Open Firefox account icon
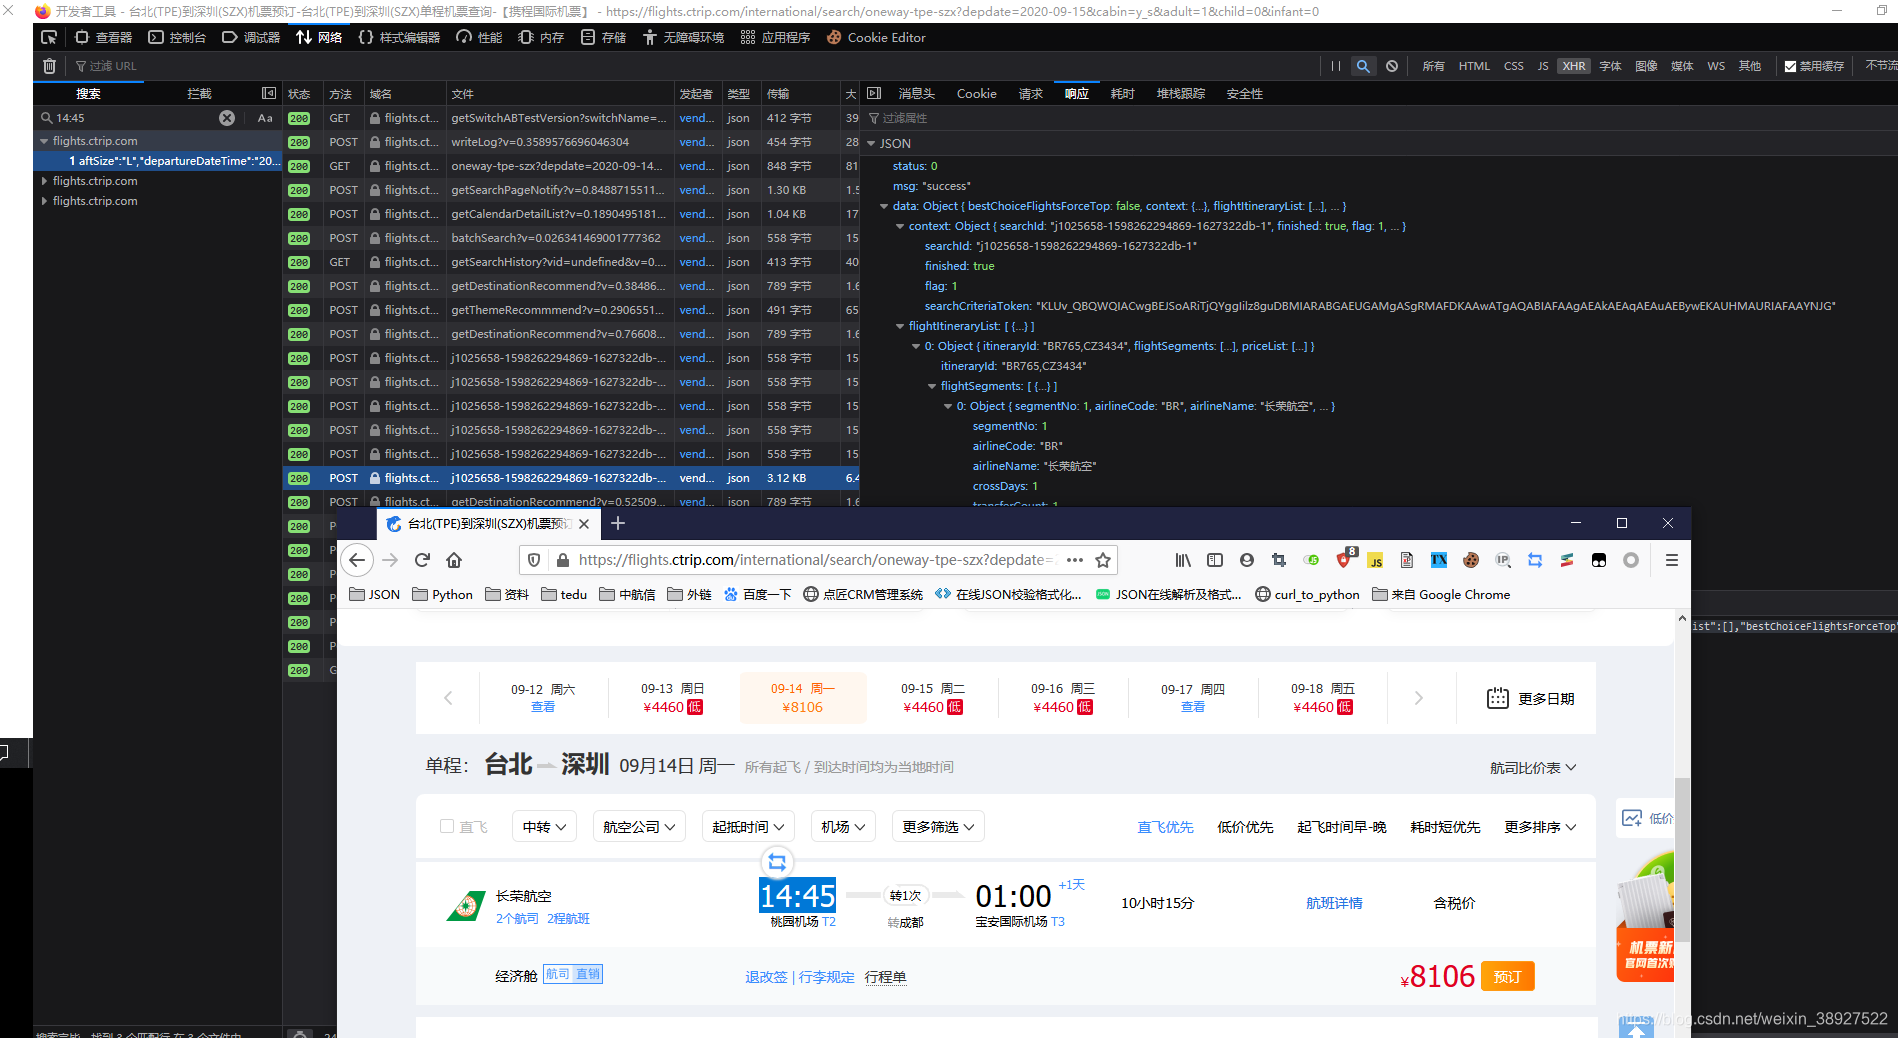This screenshot has height=1038, width=1898. pyautogui.click(x=1247, y=560)
